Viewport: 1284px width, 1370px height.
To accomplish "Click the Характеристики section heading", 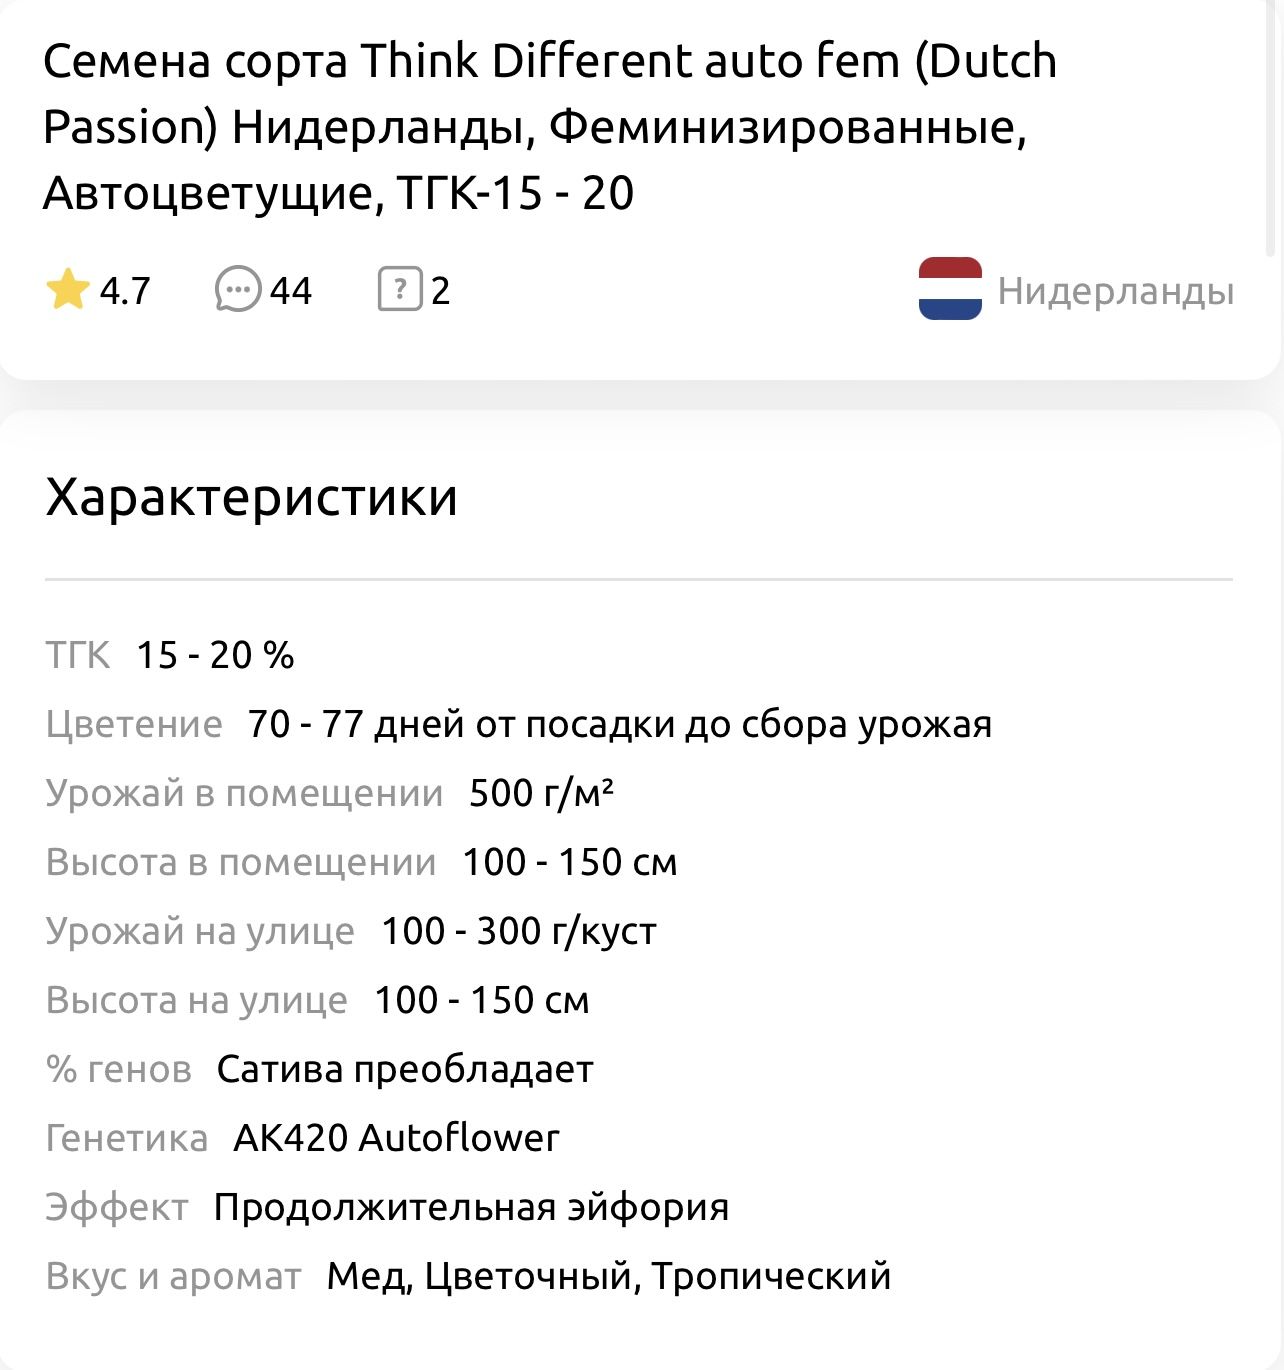I will coord(252,497).
